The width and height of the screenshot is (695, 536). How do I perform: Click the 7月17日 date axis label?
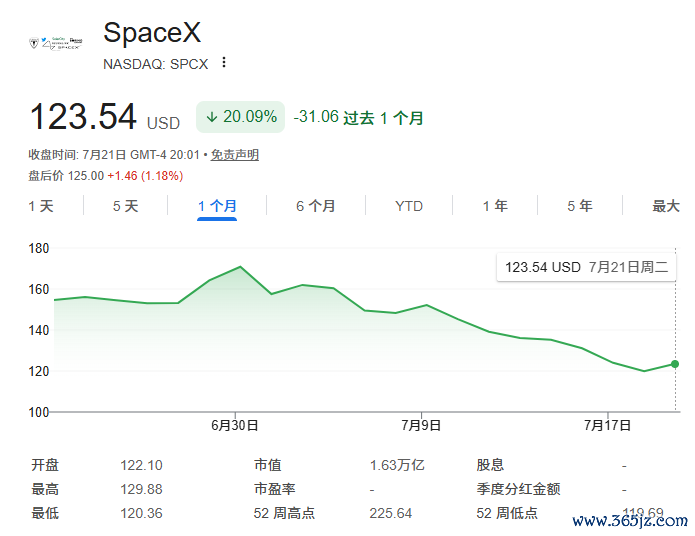pyautogui.click(x=607, y=426)
